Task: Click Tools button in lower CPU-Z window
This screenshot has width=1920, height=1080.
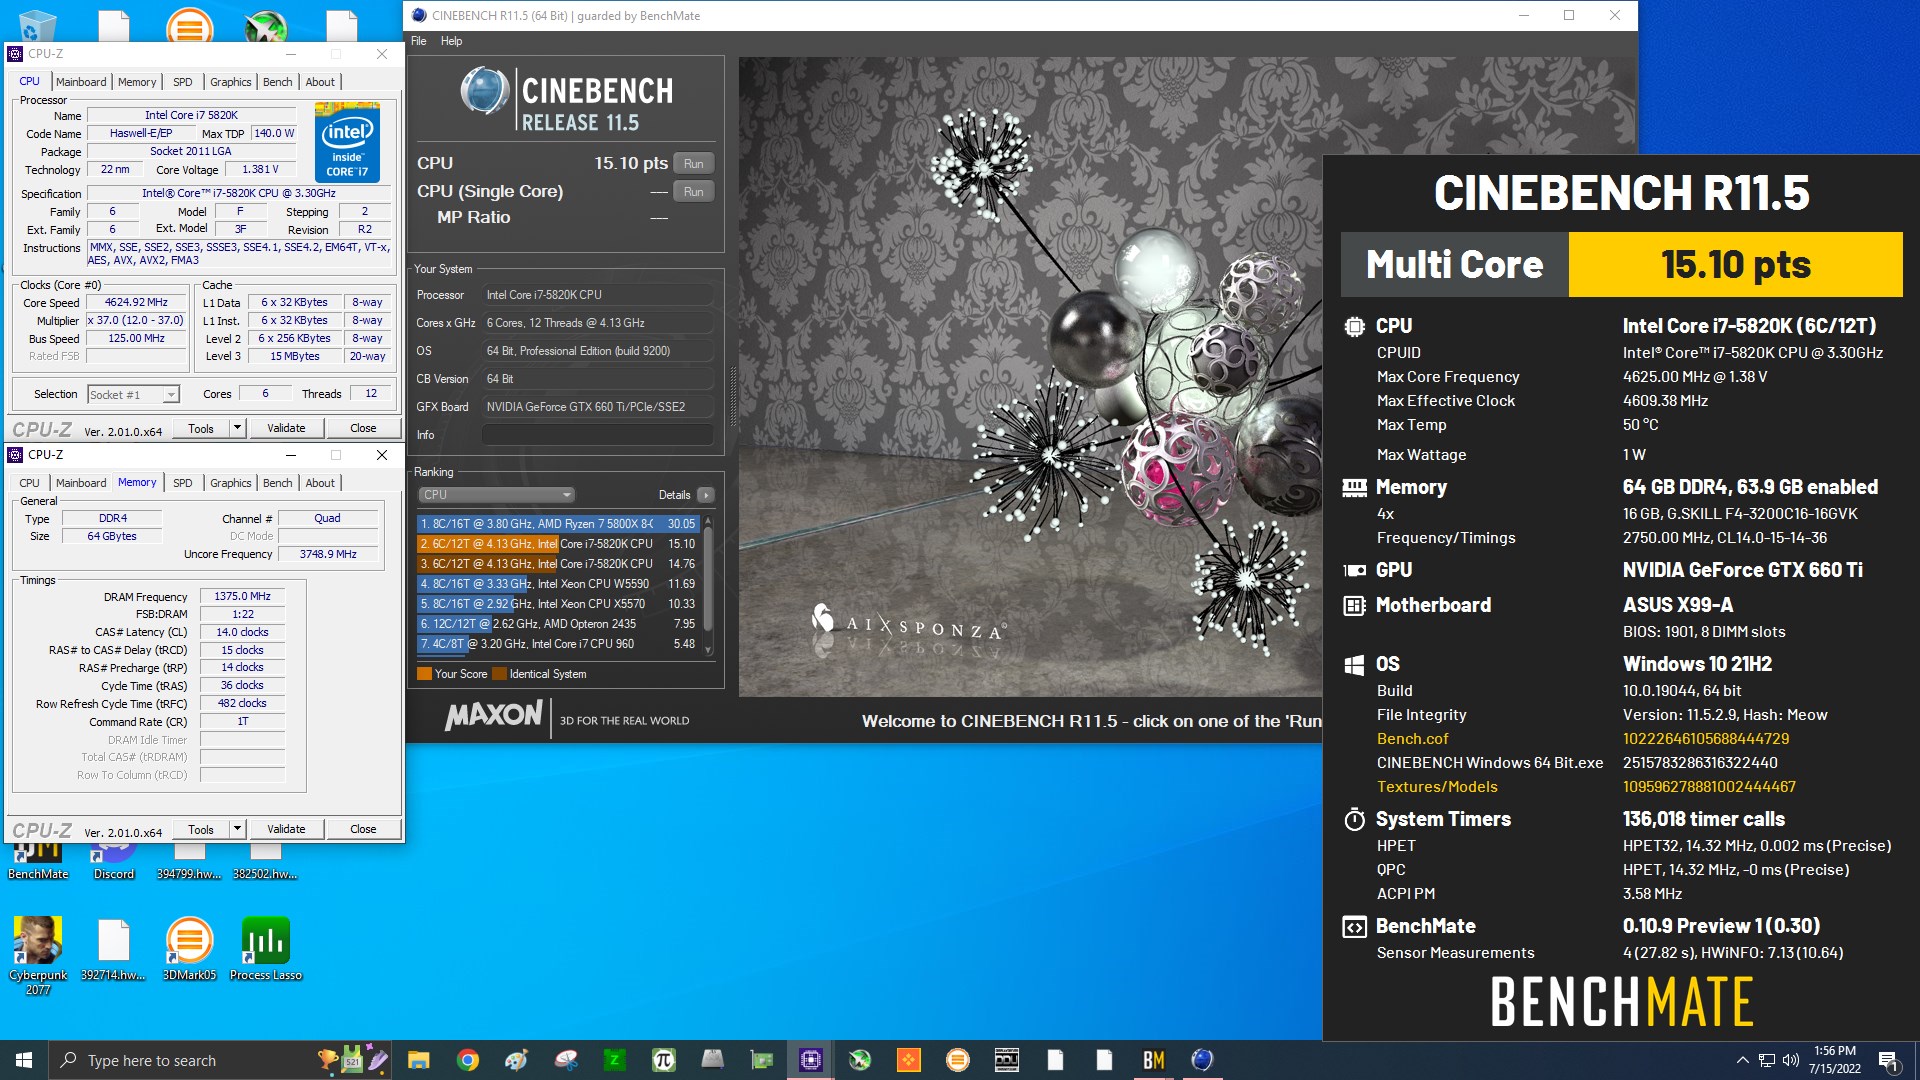Action: (x=201, y=829)
